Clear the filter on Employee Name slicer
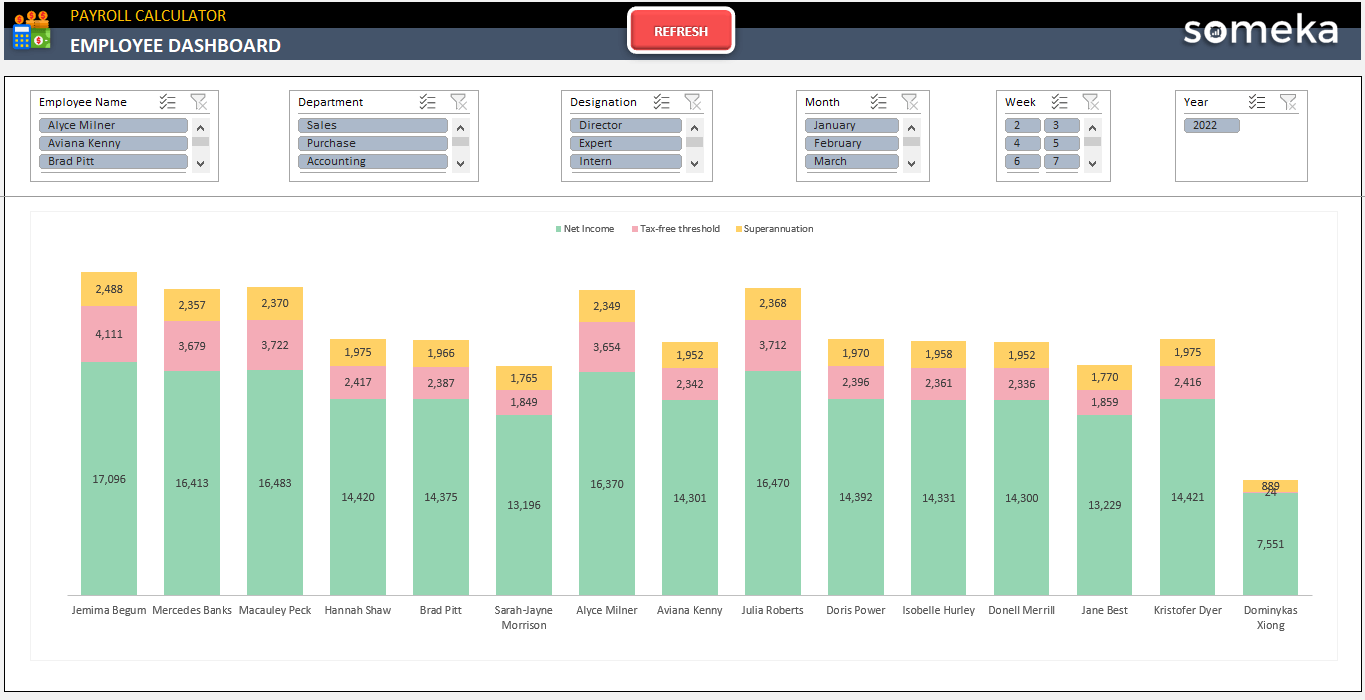The width and height of the screenshot is (1365, 700). [x=199, y=101]
